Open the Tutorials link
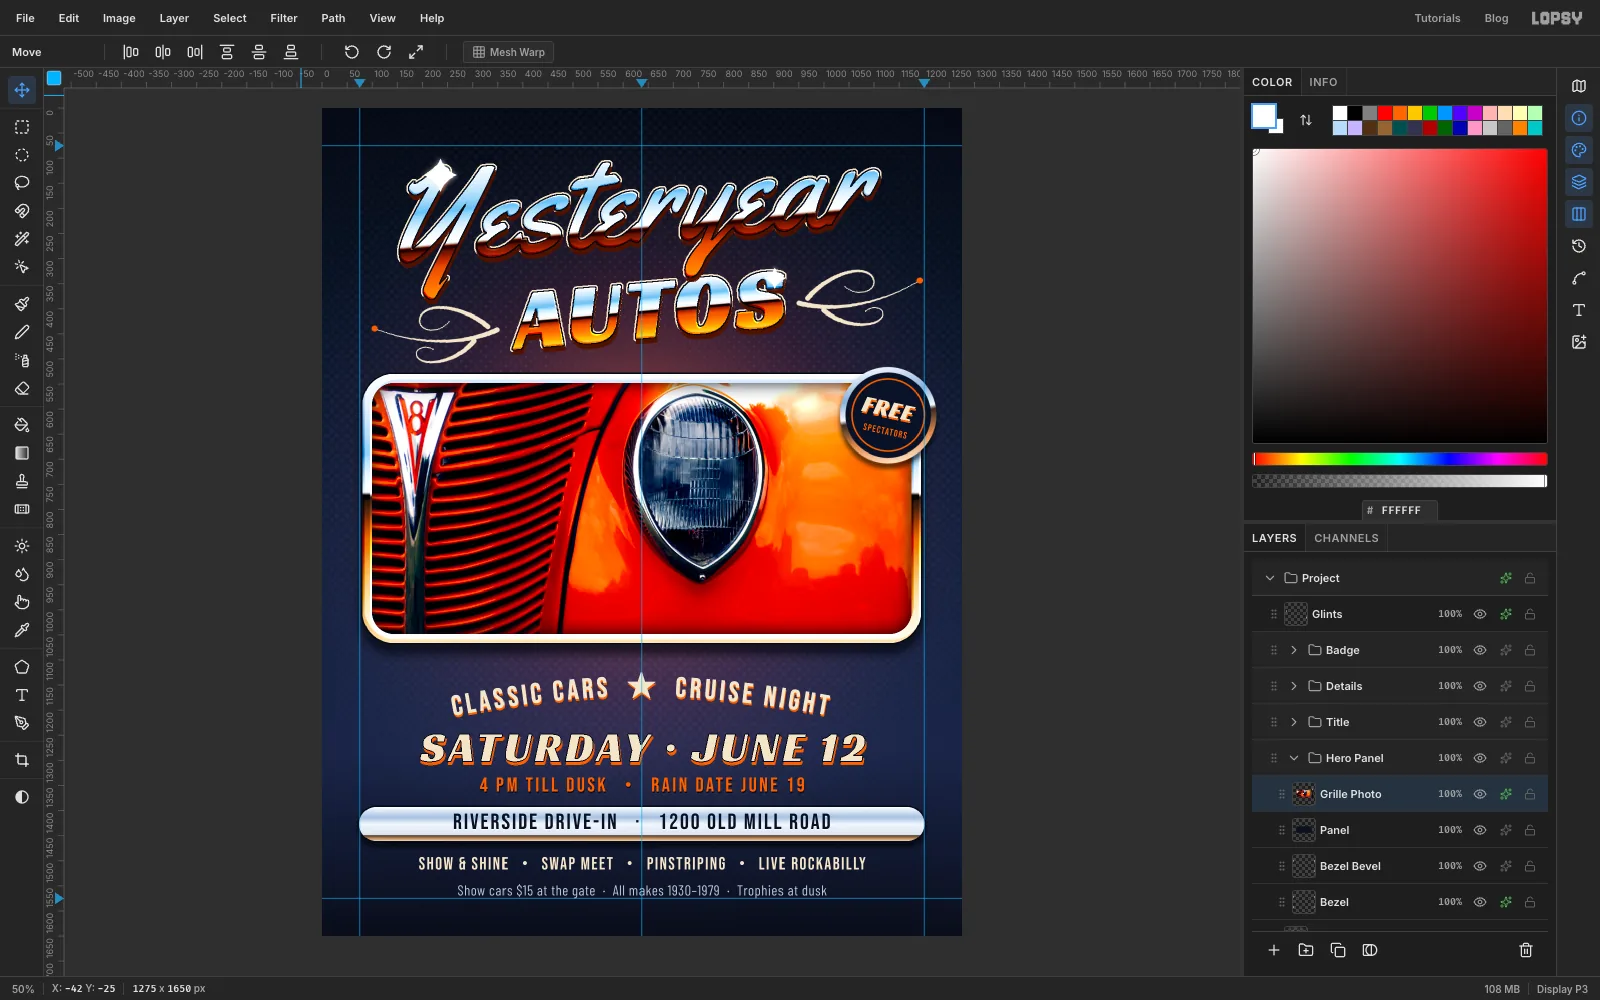 (x=1437, y=18)
